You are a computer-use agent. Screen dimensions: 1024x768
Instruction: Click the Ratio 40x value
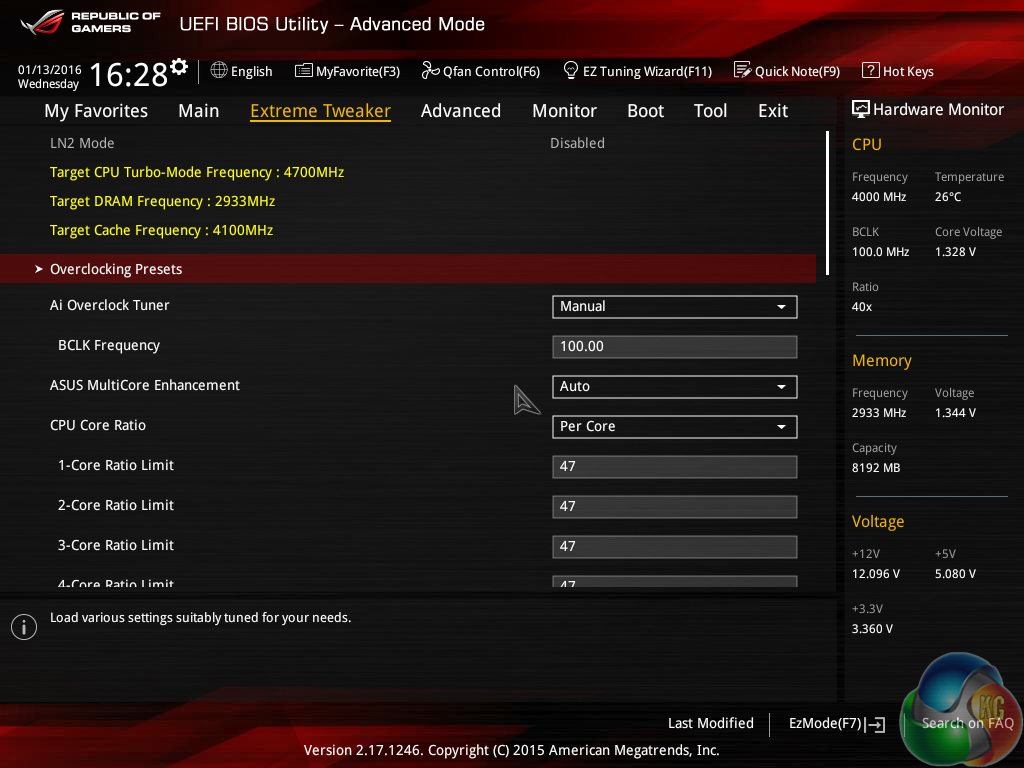coord(862,306)
